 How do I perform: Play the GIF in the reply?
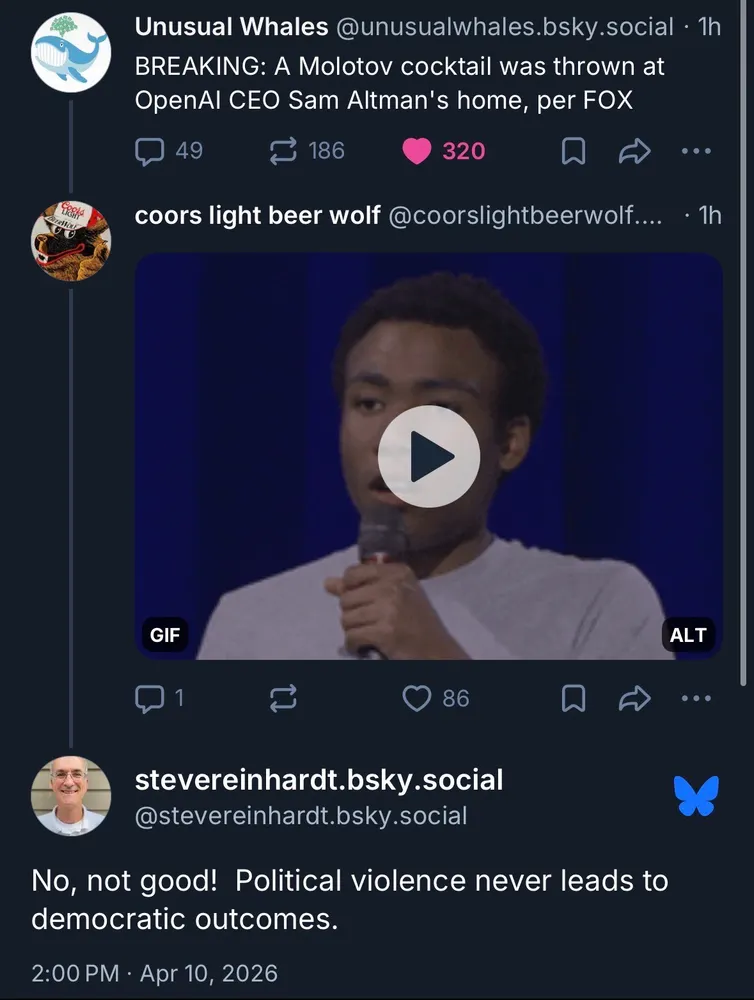tap(429, 456)
